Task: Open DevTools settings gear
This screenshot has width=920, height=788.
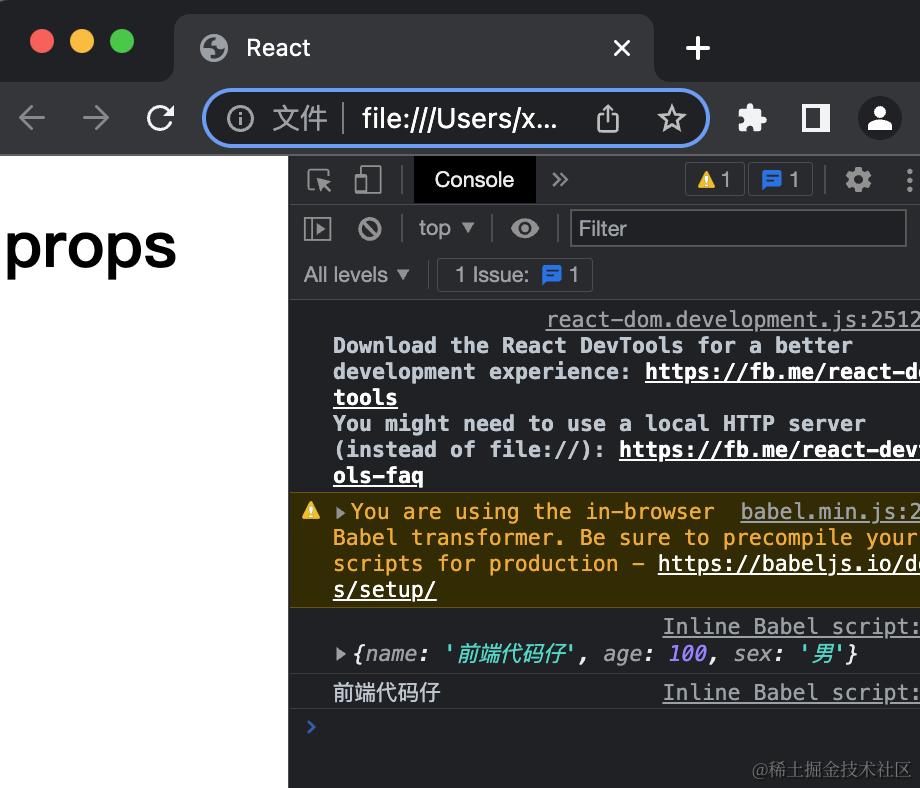Action: pos(858,180)
